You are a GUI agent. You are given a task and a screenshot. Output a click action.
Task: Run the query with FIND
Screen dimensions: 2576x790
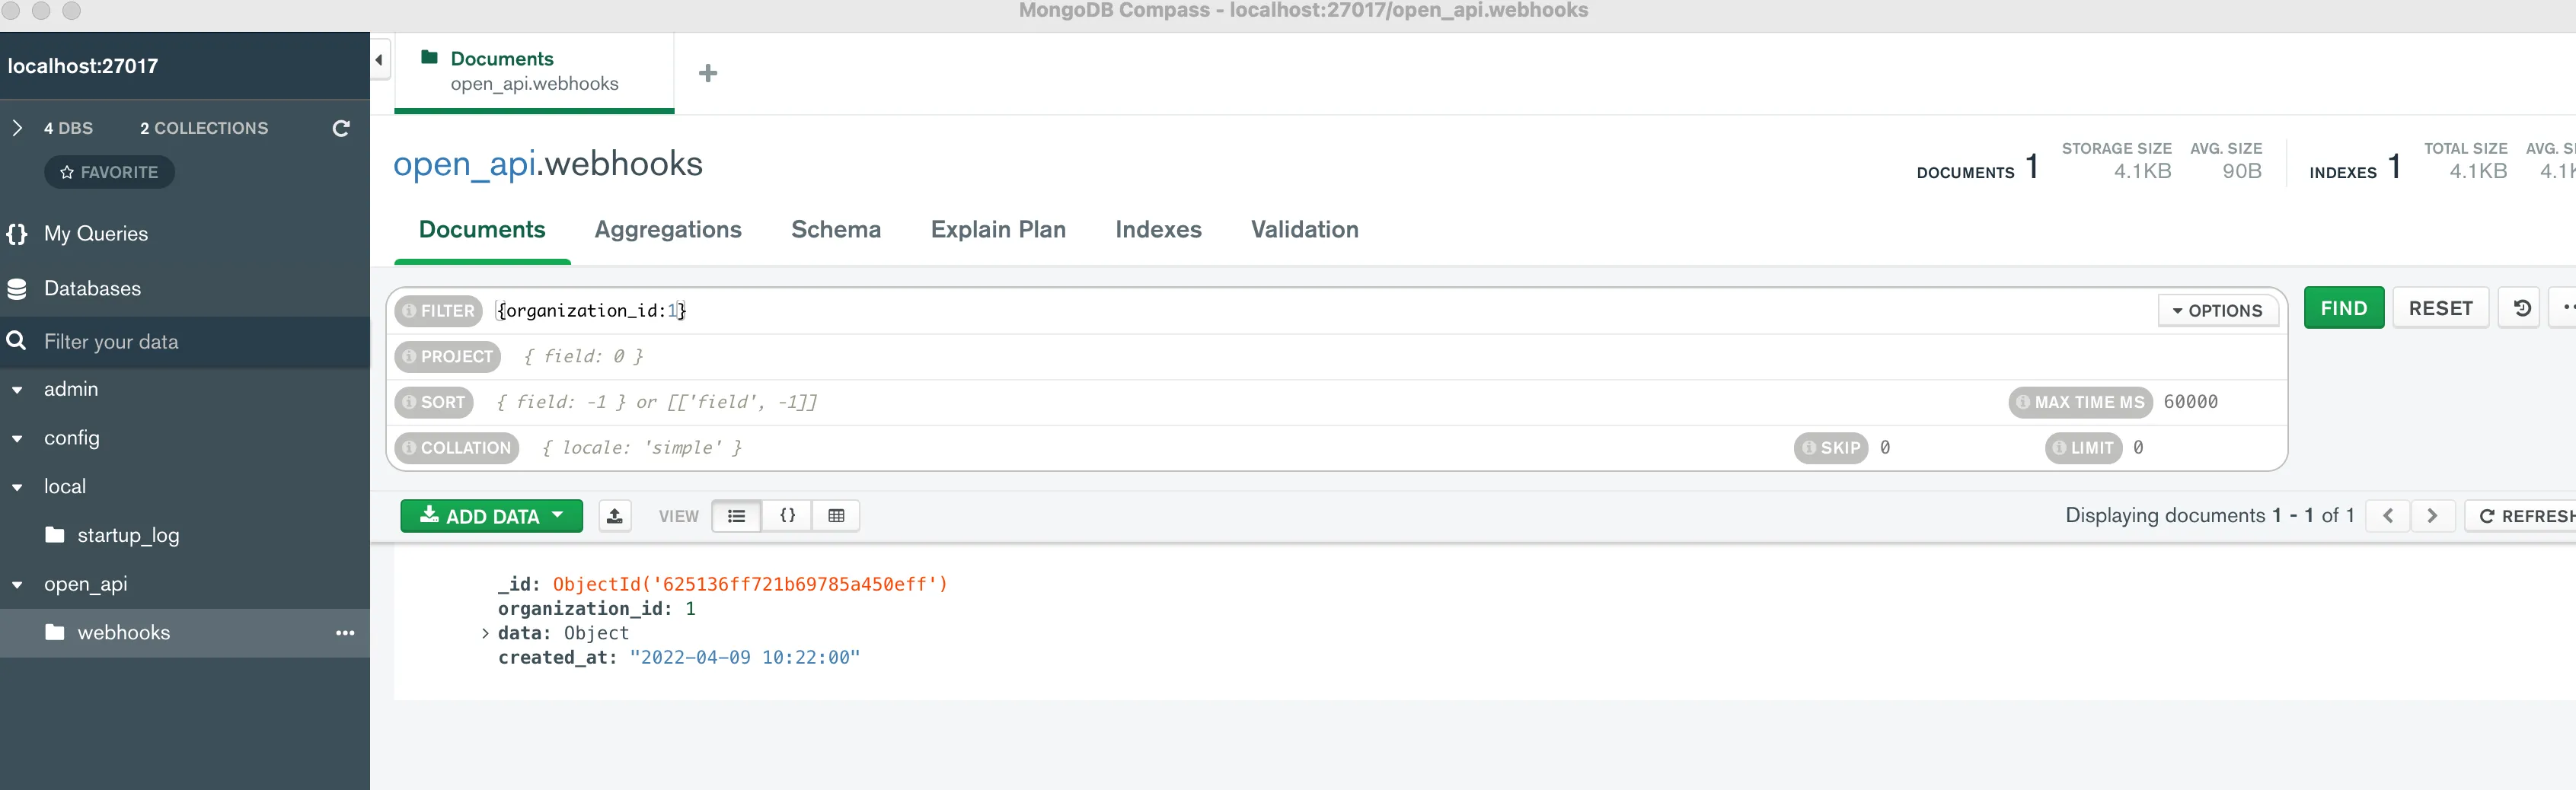point(2344,308)
